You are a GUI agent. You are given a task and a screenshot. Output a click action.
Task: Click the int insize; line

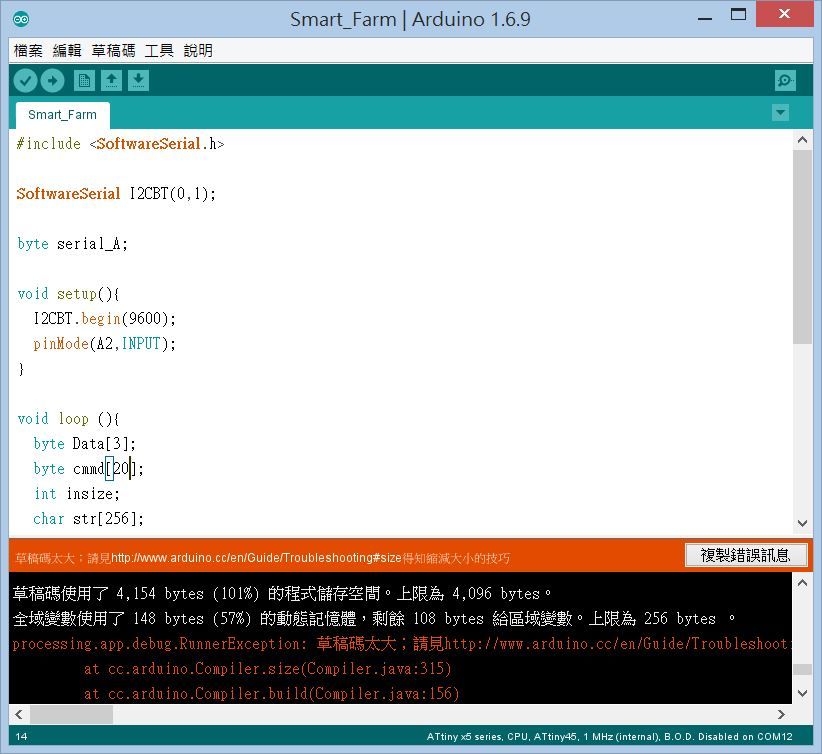click(x=77, y=493)
